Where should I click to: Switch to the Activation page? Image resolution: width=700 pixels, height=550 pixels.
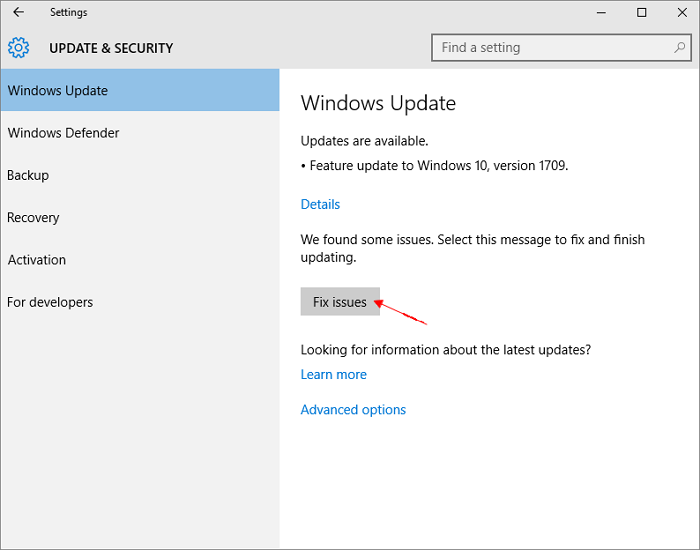pos(37,260)
